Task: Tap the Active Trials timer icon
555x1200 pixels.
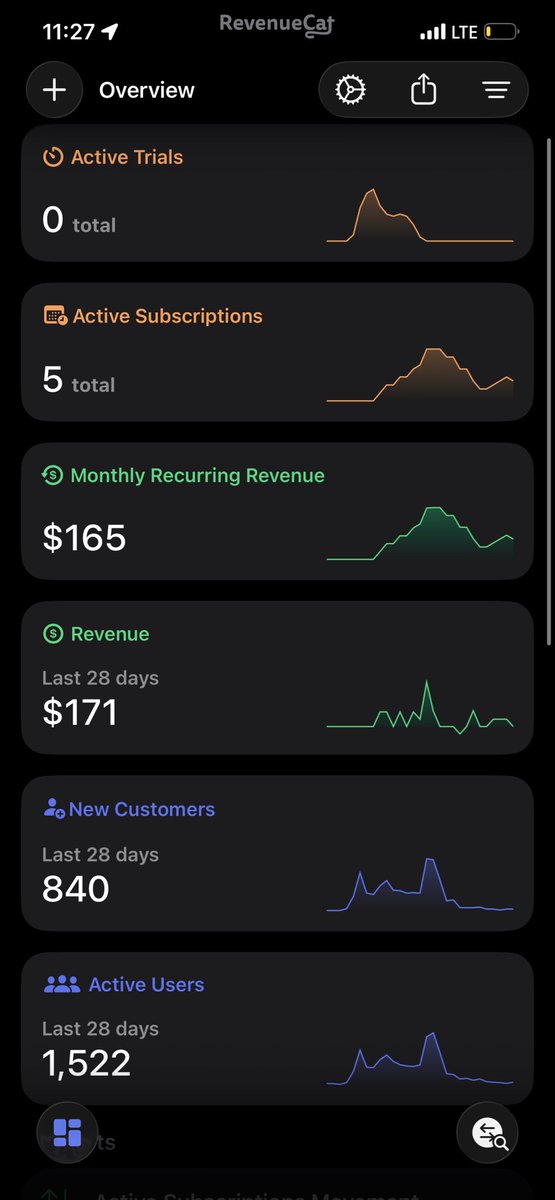Action: pyautogui.click(x=53, y=157)
